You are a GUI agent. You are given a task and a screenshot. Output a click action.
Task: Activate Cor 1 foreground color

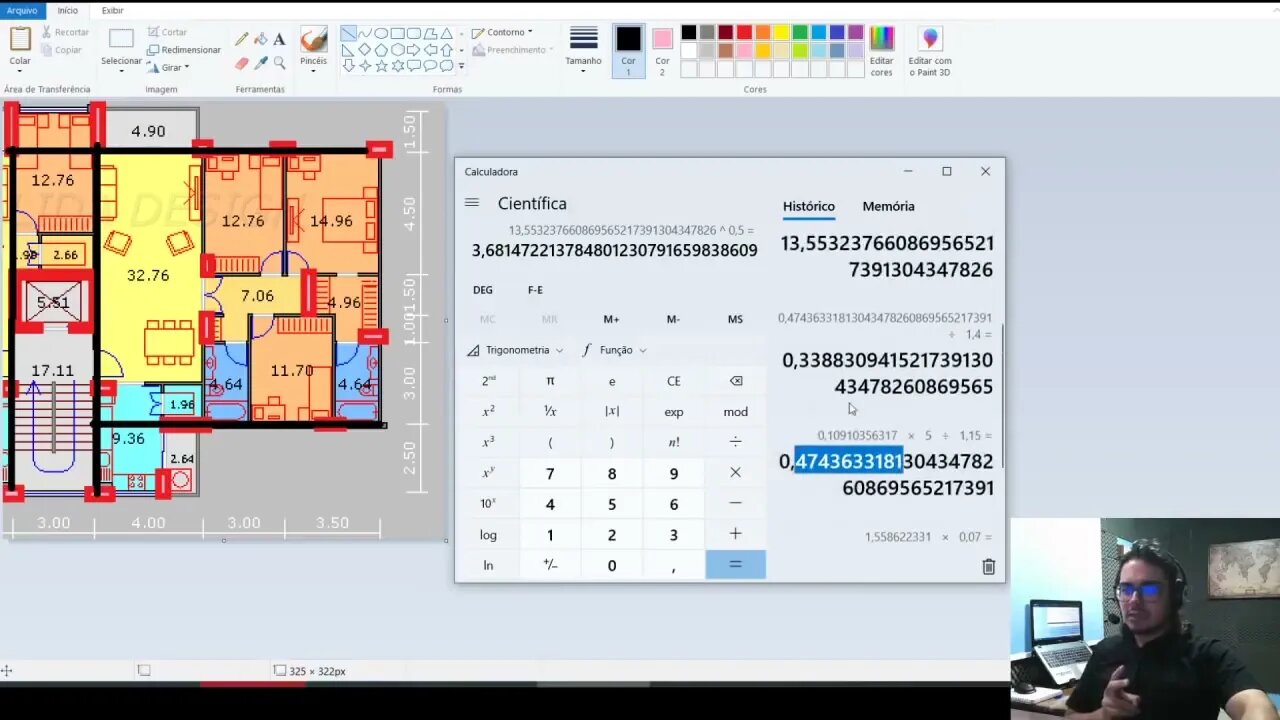click(x=628, y=51)
